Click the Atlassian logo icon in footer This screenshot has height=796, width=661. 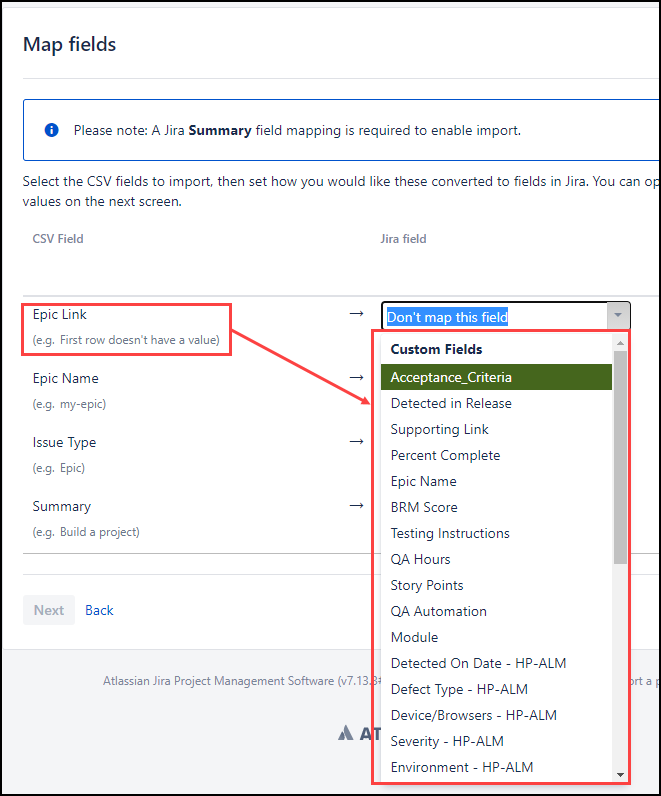pos(346,733)
